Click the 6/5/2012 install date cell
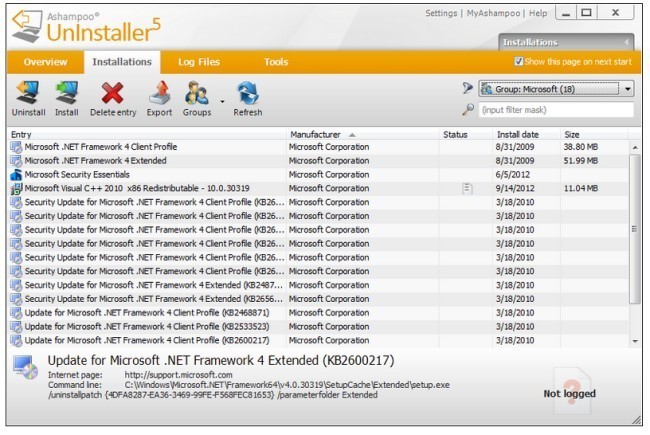Viewport: 650px width, 435px height. coord(513,175)
